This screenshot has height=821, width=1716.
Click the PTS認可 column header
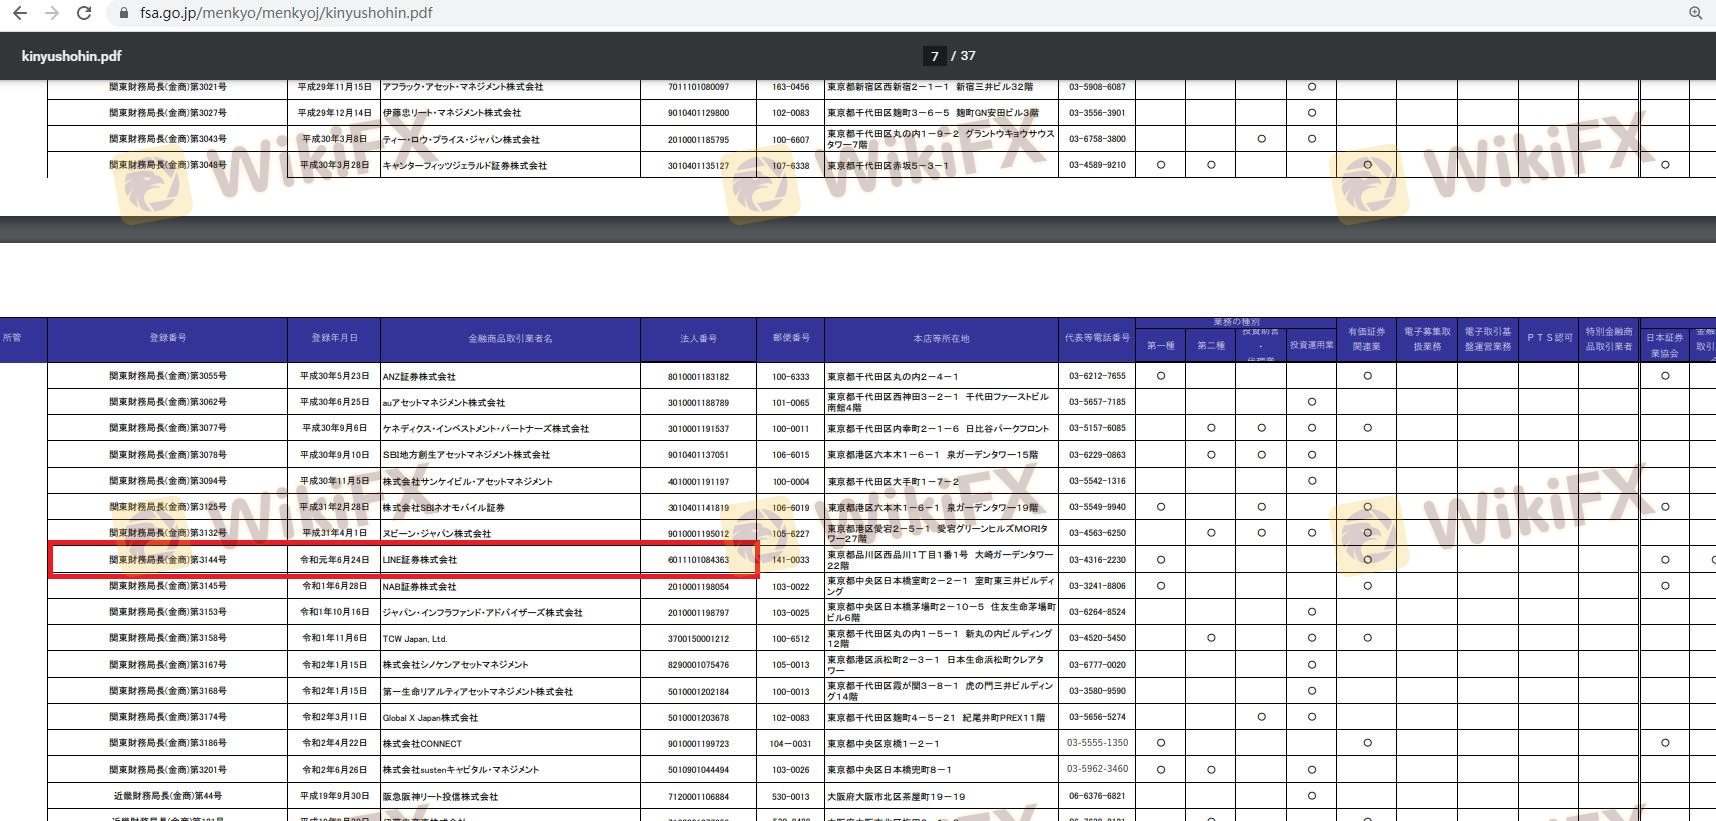(1549, 339)
